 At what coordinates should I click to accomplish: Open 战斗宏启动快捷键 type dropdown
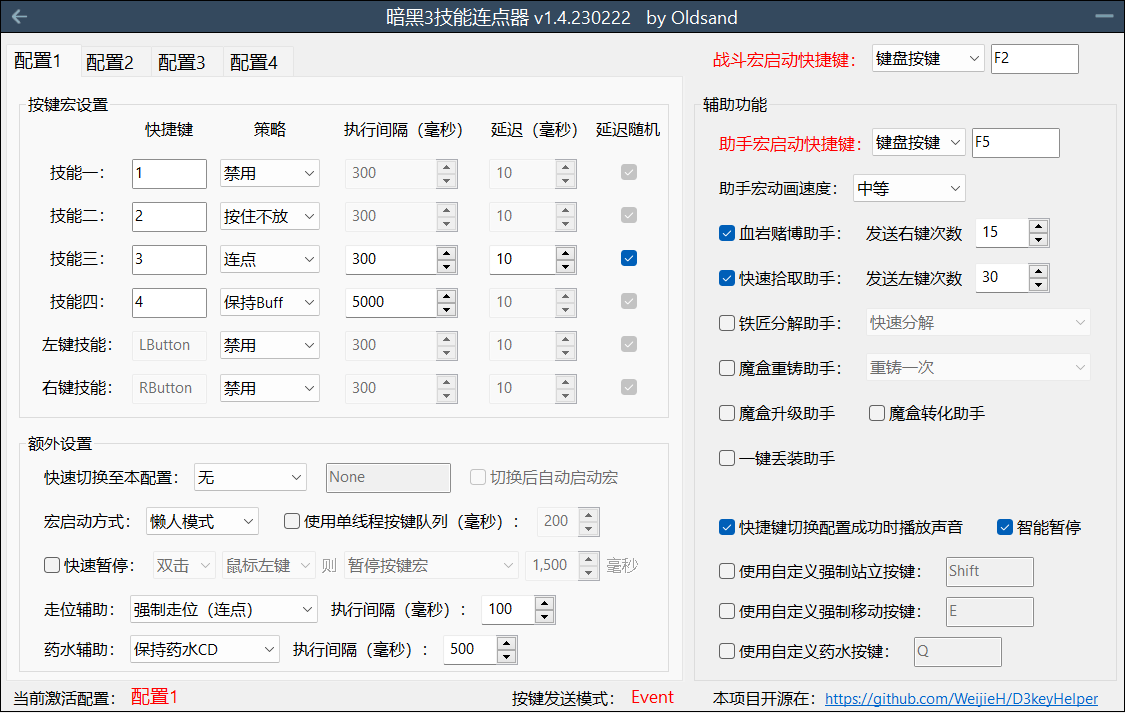tap(928, 59)
